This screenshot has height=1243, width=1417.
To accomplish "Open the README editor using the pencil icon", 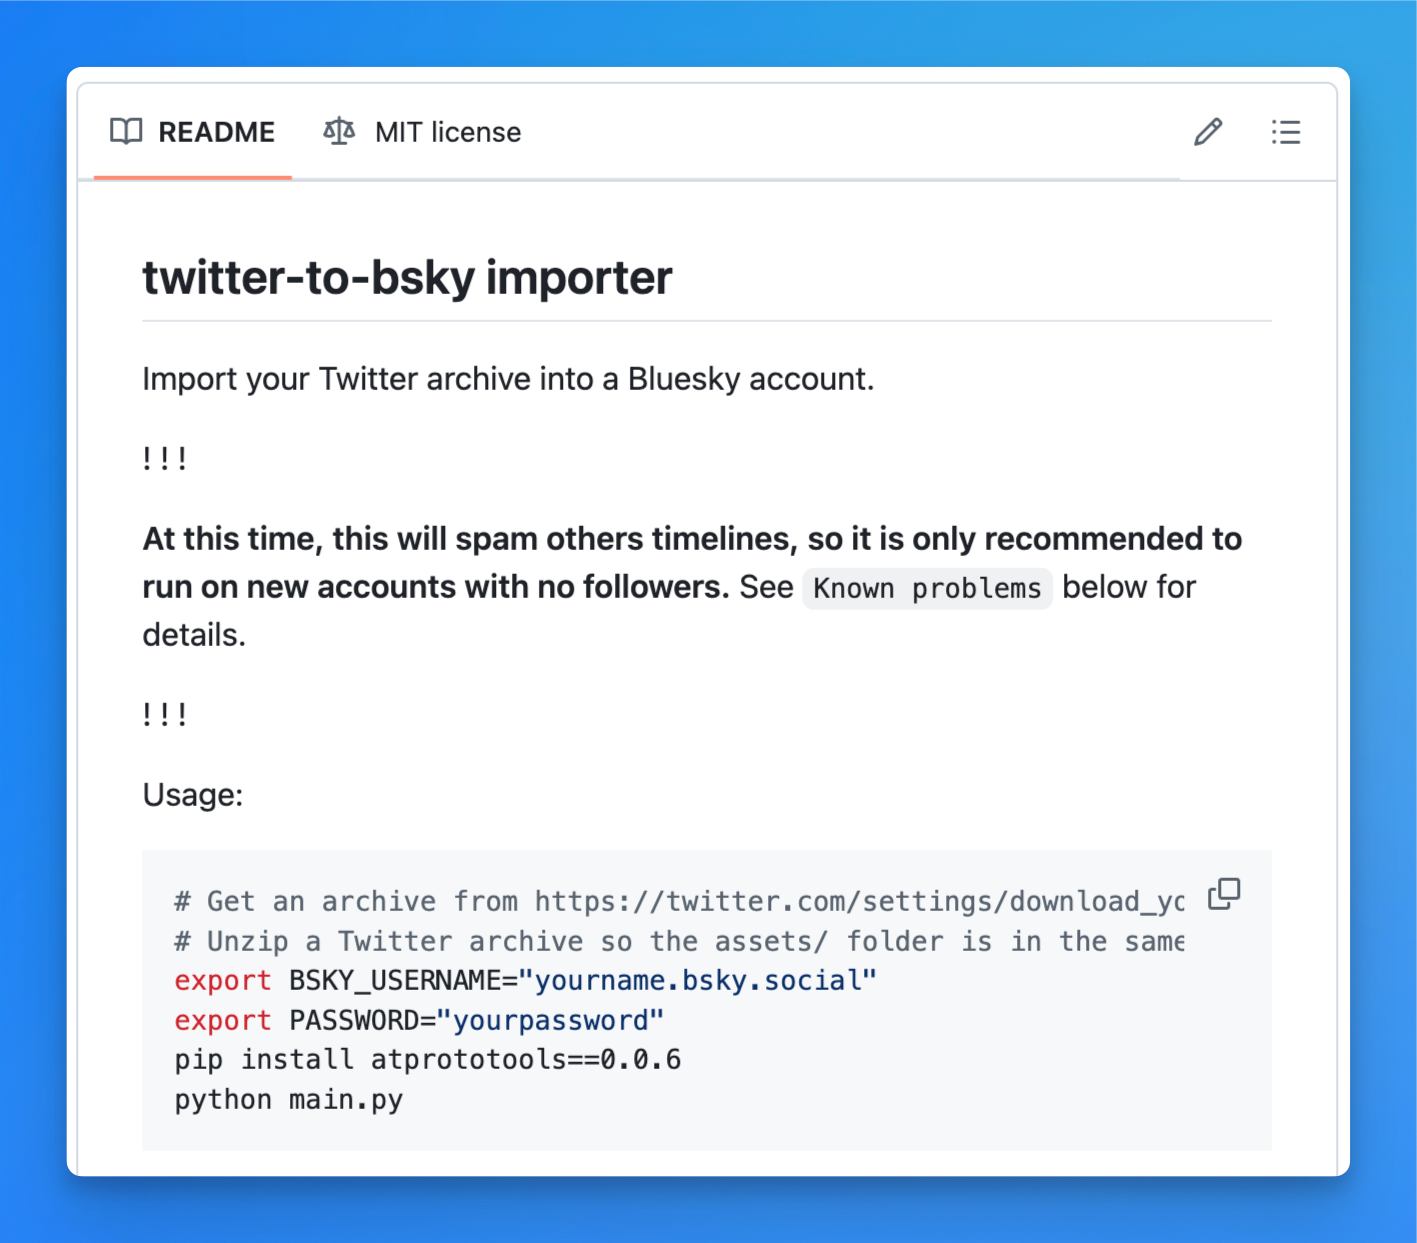I will (x=1208, y=132).
